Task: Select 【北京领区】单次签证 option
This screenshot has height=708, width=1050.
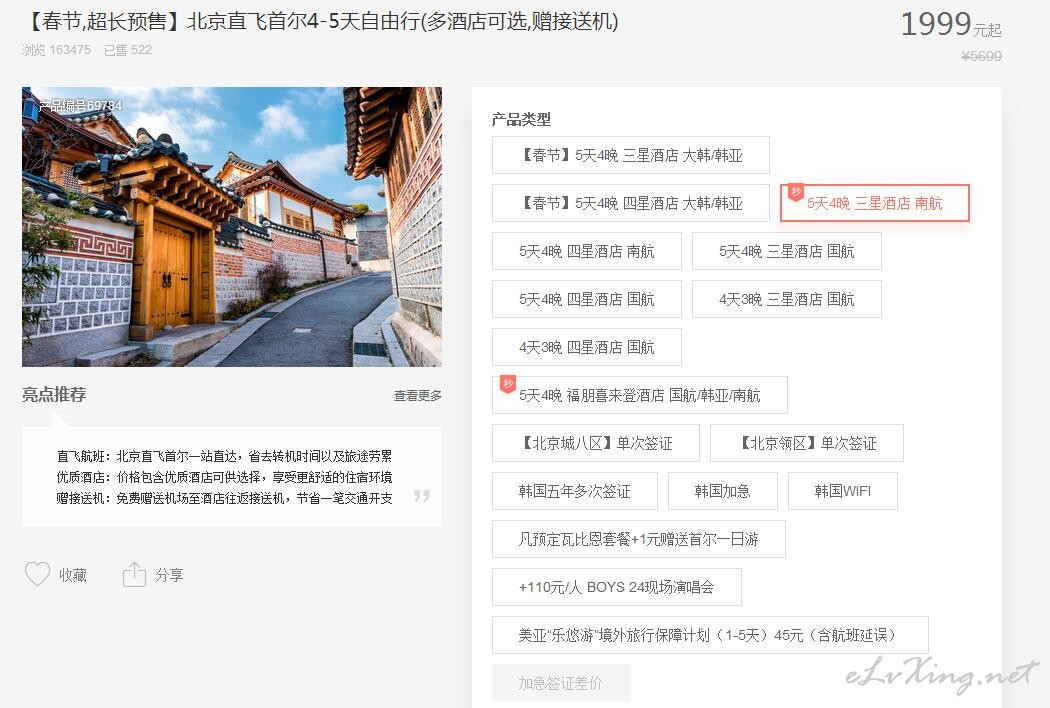Action: [x=807, y=443]
